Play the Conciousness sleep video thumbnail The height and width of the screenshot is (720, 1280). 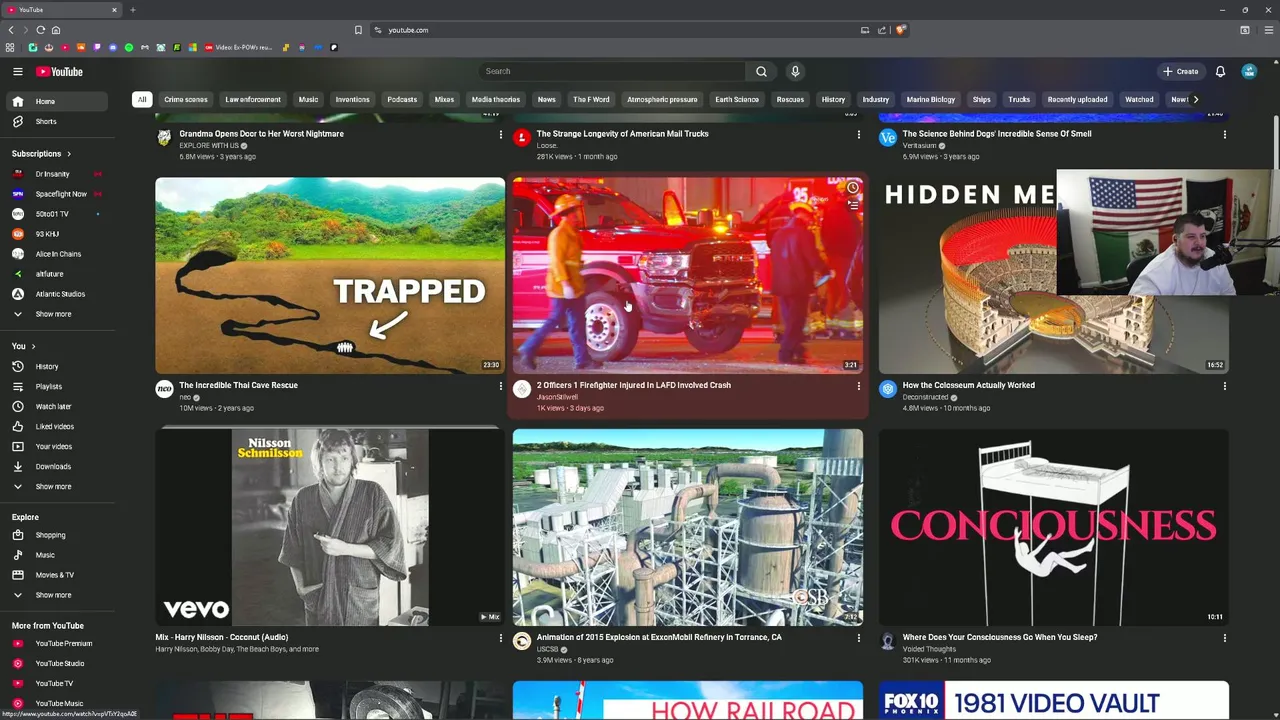(x=1053, y=527)
